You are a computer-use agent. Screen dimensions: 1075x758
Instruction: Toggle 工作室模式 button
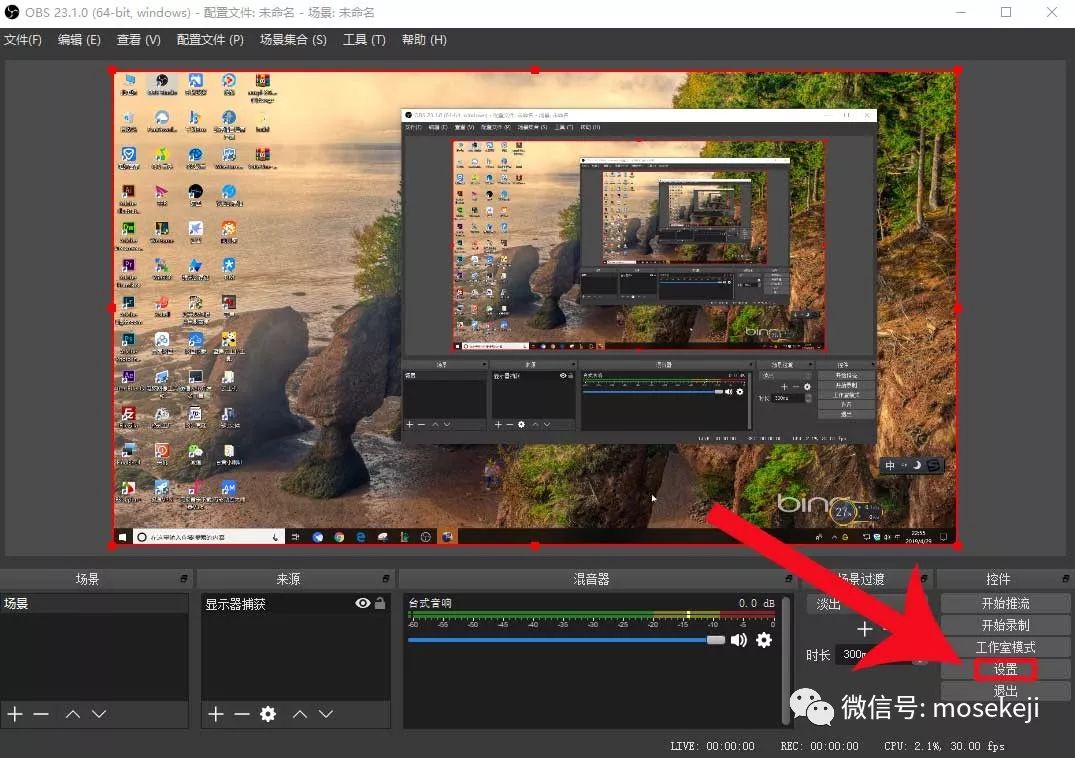(x=1005, y=647)
